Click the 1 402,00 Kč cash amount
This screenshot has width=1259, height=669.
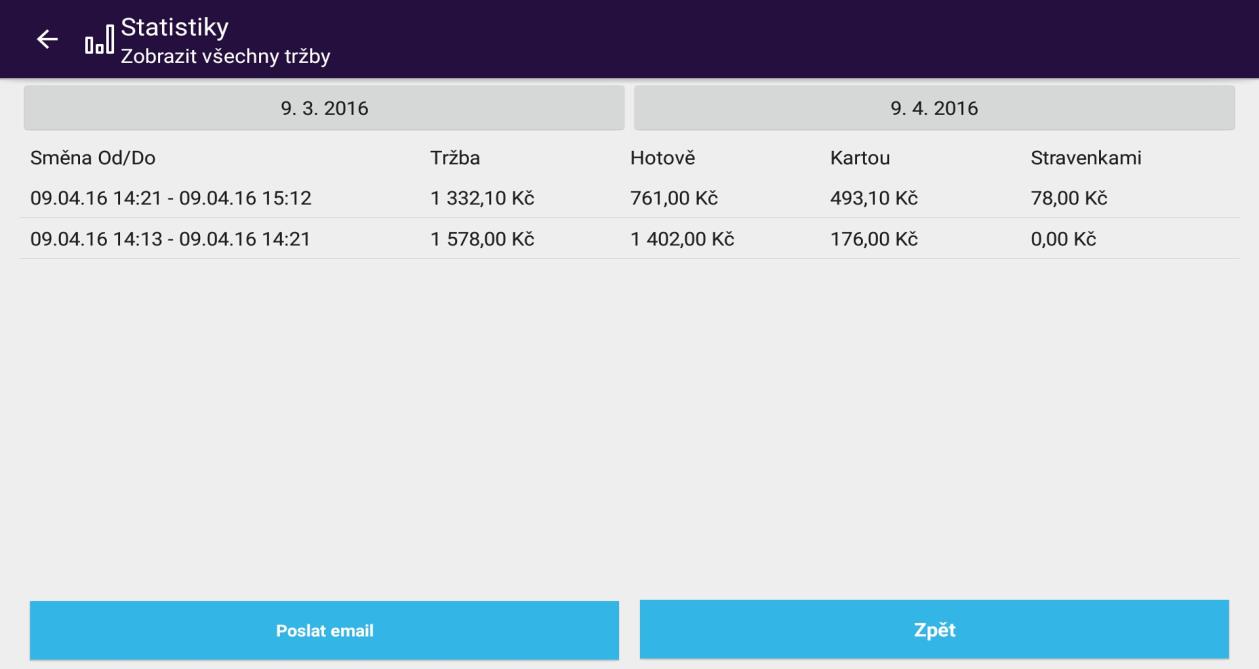point(682,240)
